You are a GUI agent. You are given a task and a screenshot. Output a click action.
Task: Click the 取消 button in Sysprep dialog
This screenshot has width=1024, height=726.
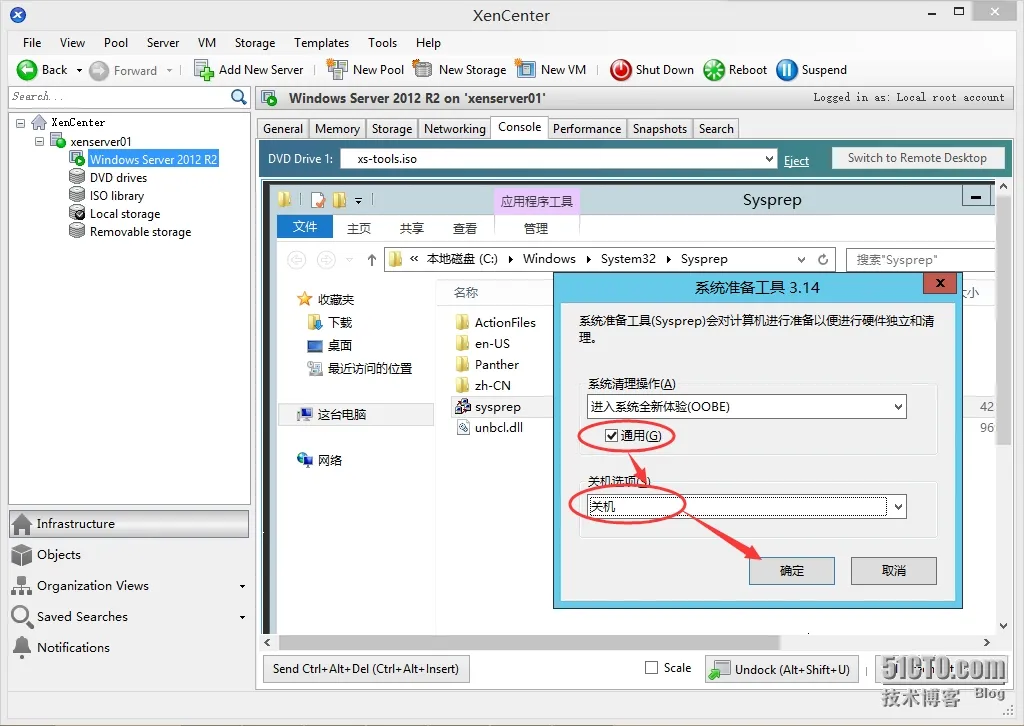pos(893,571)
